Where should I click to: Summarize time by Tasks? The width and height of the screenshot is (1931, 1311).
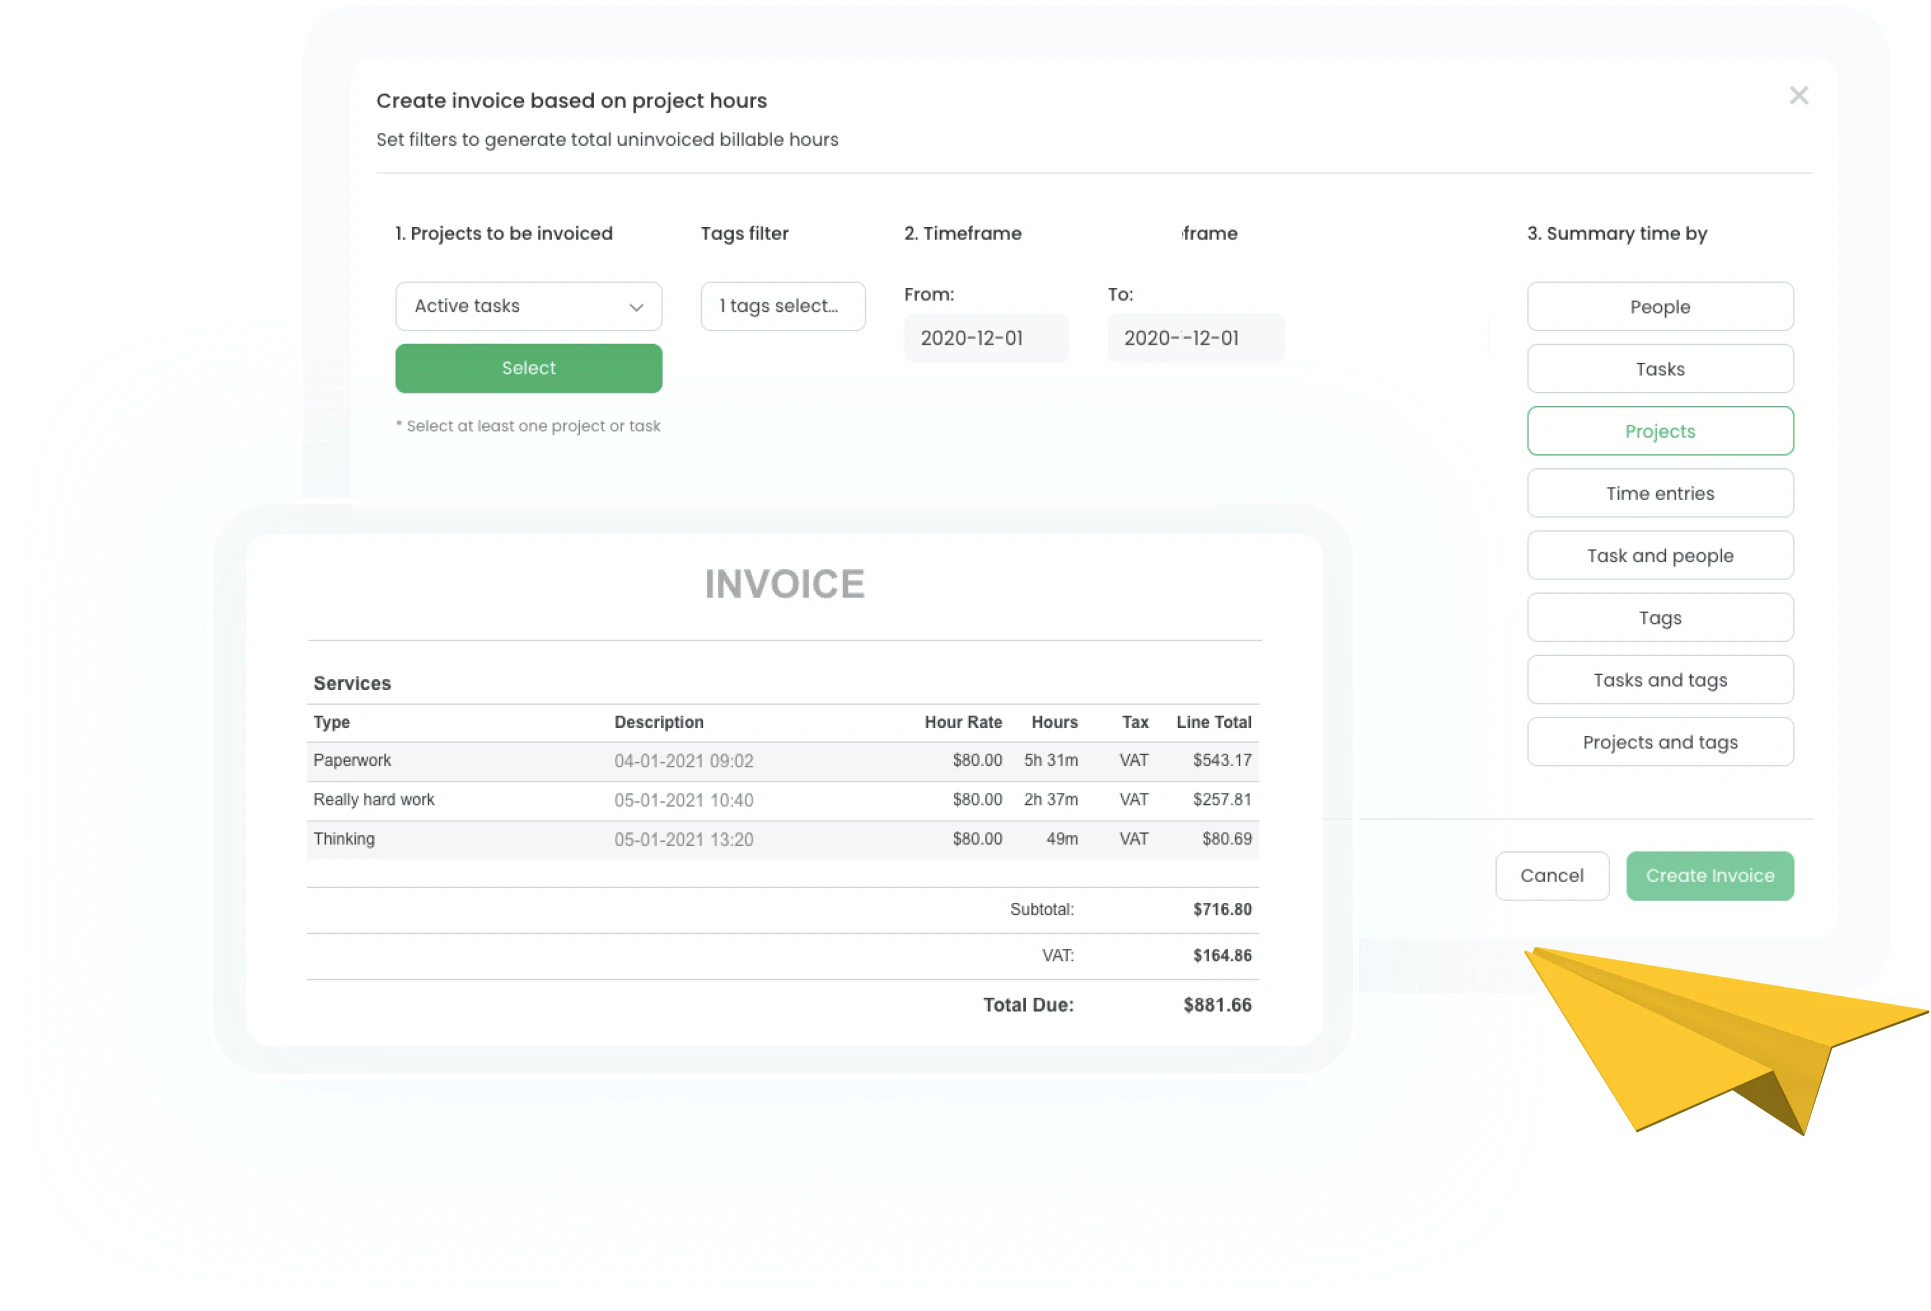[1659, 368]
